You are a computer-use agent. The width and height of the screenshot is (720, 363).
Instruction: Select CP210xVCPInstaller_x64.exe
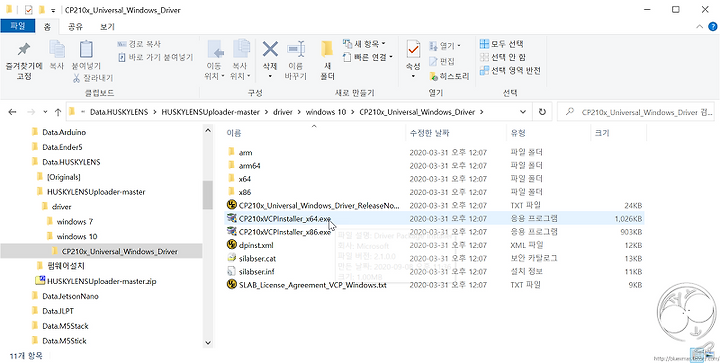pyautogui.click(x=285, y=218)
